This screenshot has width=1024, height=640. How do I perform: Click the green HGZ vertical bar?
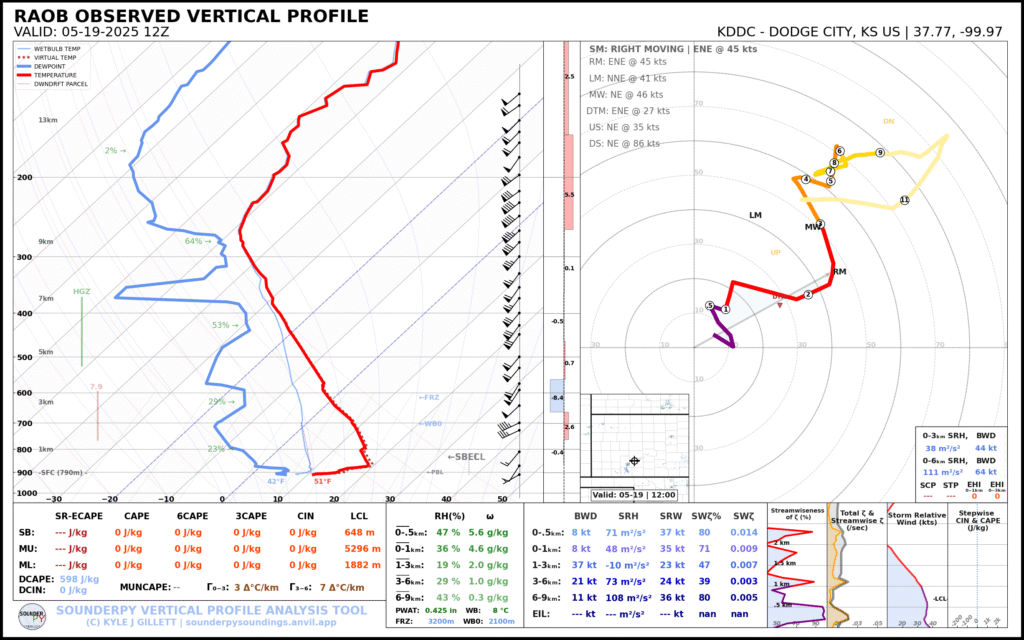click(83, 331)
